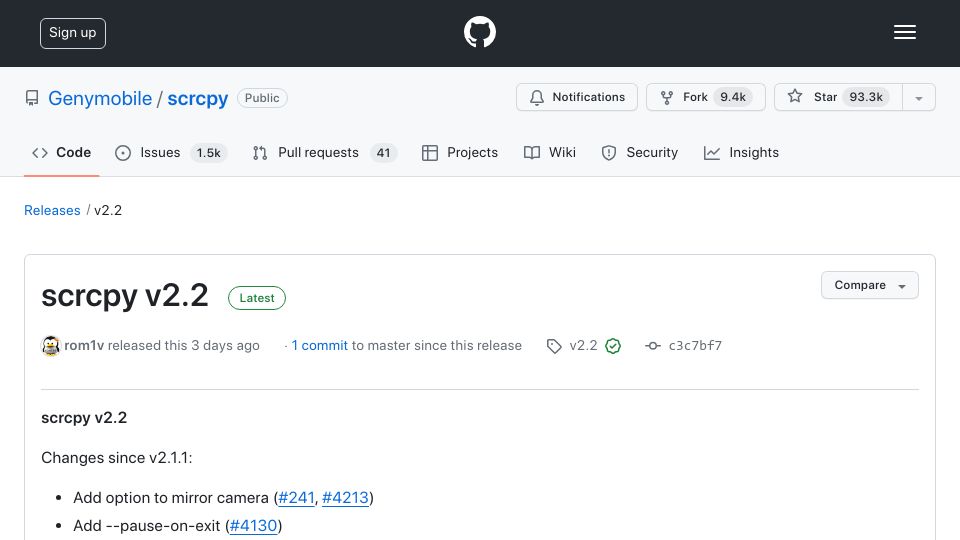The width and height of the screenshot is (960, 540).
Task: Click the commit icon beside c3c7bf7
Action: coord(653,346)
